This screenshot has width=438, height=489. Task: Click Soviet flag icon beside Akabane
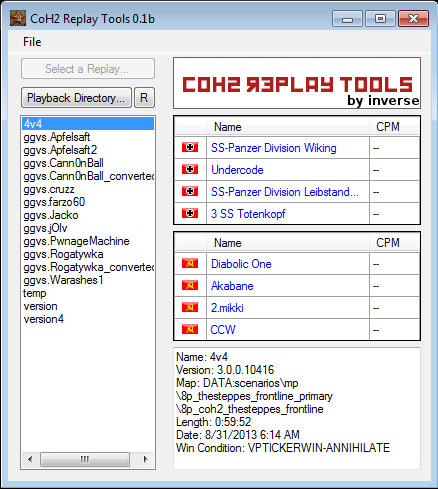click(x=190, y=285)
